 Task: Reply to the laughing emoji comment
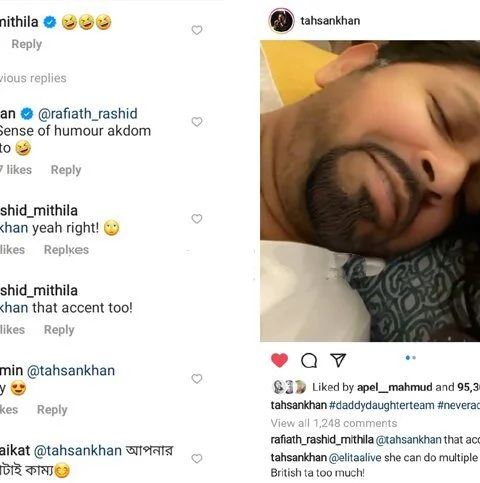pos(27,44)
